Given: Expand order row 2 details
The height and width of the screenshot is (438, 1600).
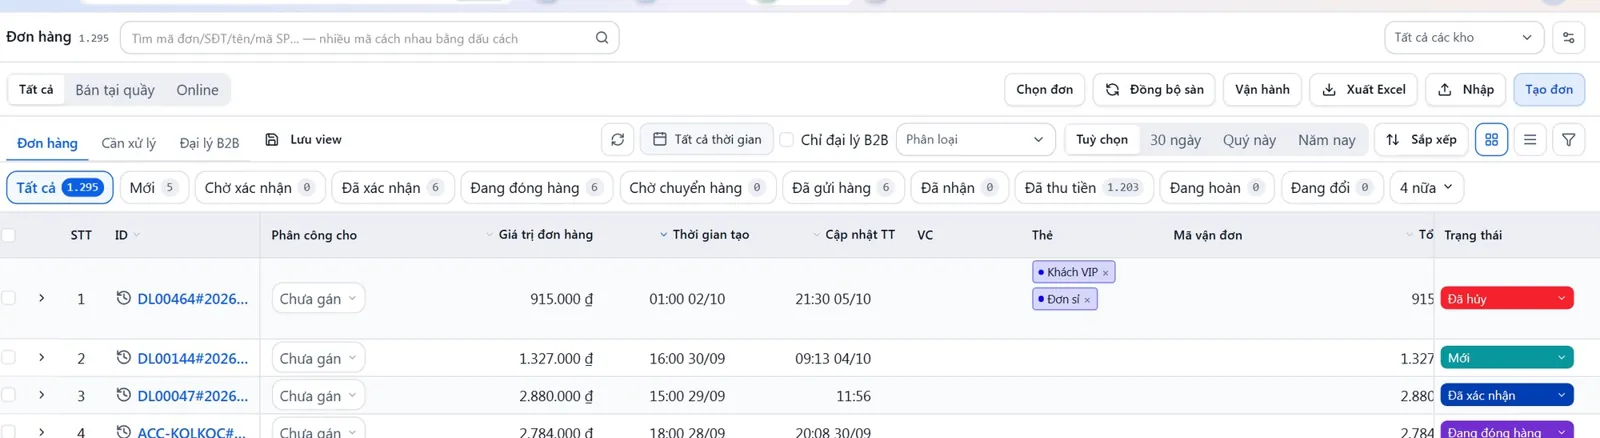Looking at the screenshot, I should (x=42, y=357).
